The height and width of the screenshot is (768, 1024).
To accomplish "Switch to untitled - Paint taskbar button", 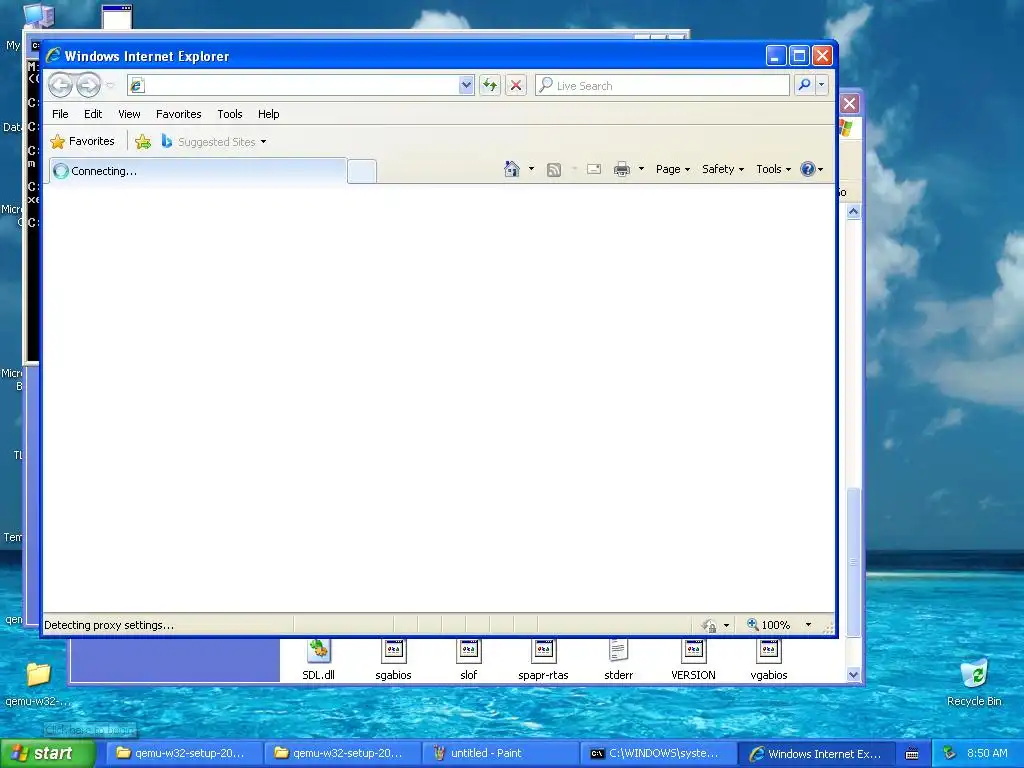I will point(500,754).
